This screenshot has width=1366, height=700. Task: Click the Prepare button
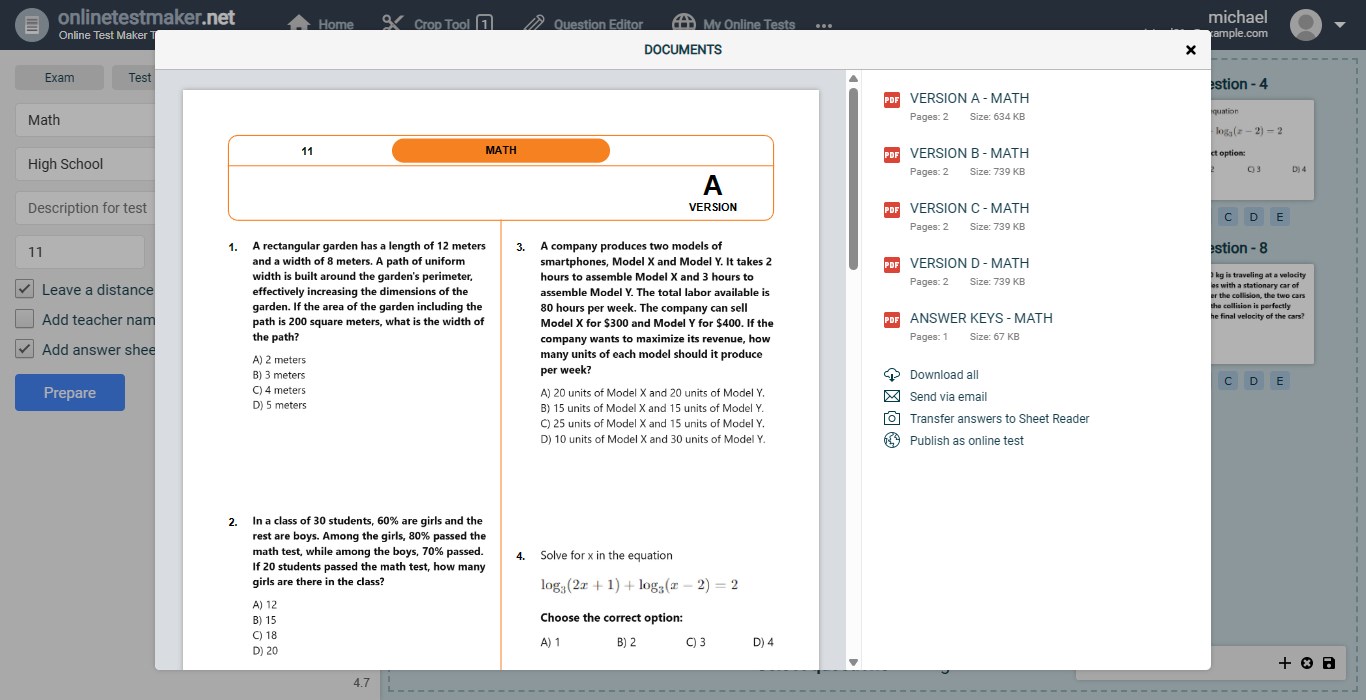pyautogui.click(x=70, y=393)
